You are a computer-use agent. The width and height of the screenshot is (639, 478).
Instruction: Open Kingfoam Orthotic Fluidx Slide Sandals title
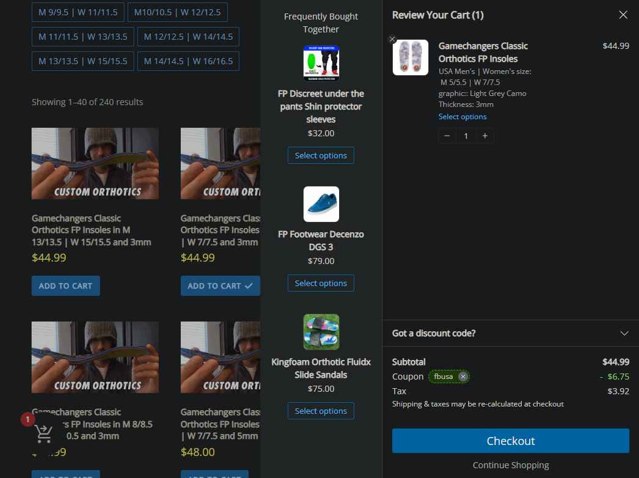[321, 368]
